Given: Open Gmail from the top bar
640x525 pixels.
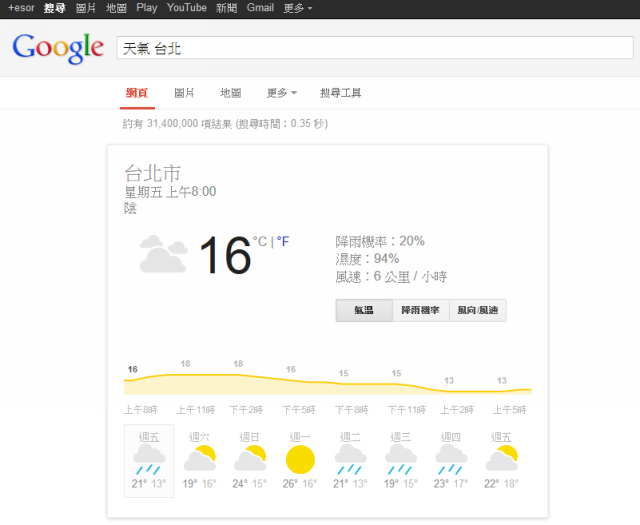Looking at the screenshot, I should click(260, 8).
